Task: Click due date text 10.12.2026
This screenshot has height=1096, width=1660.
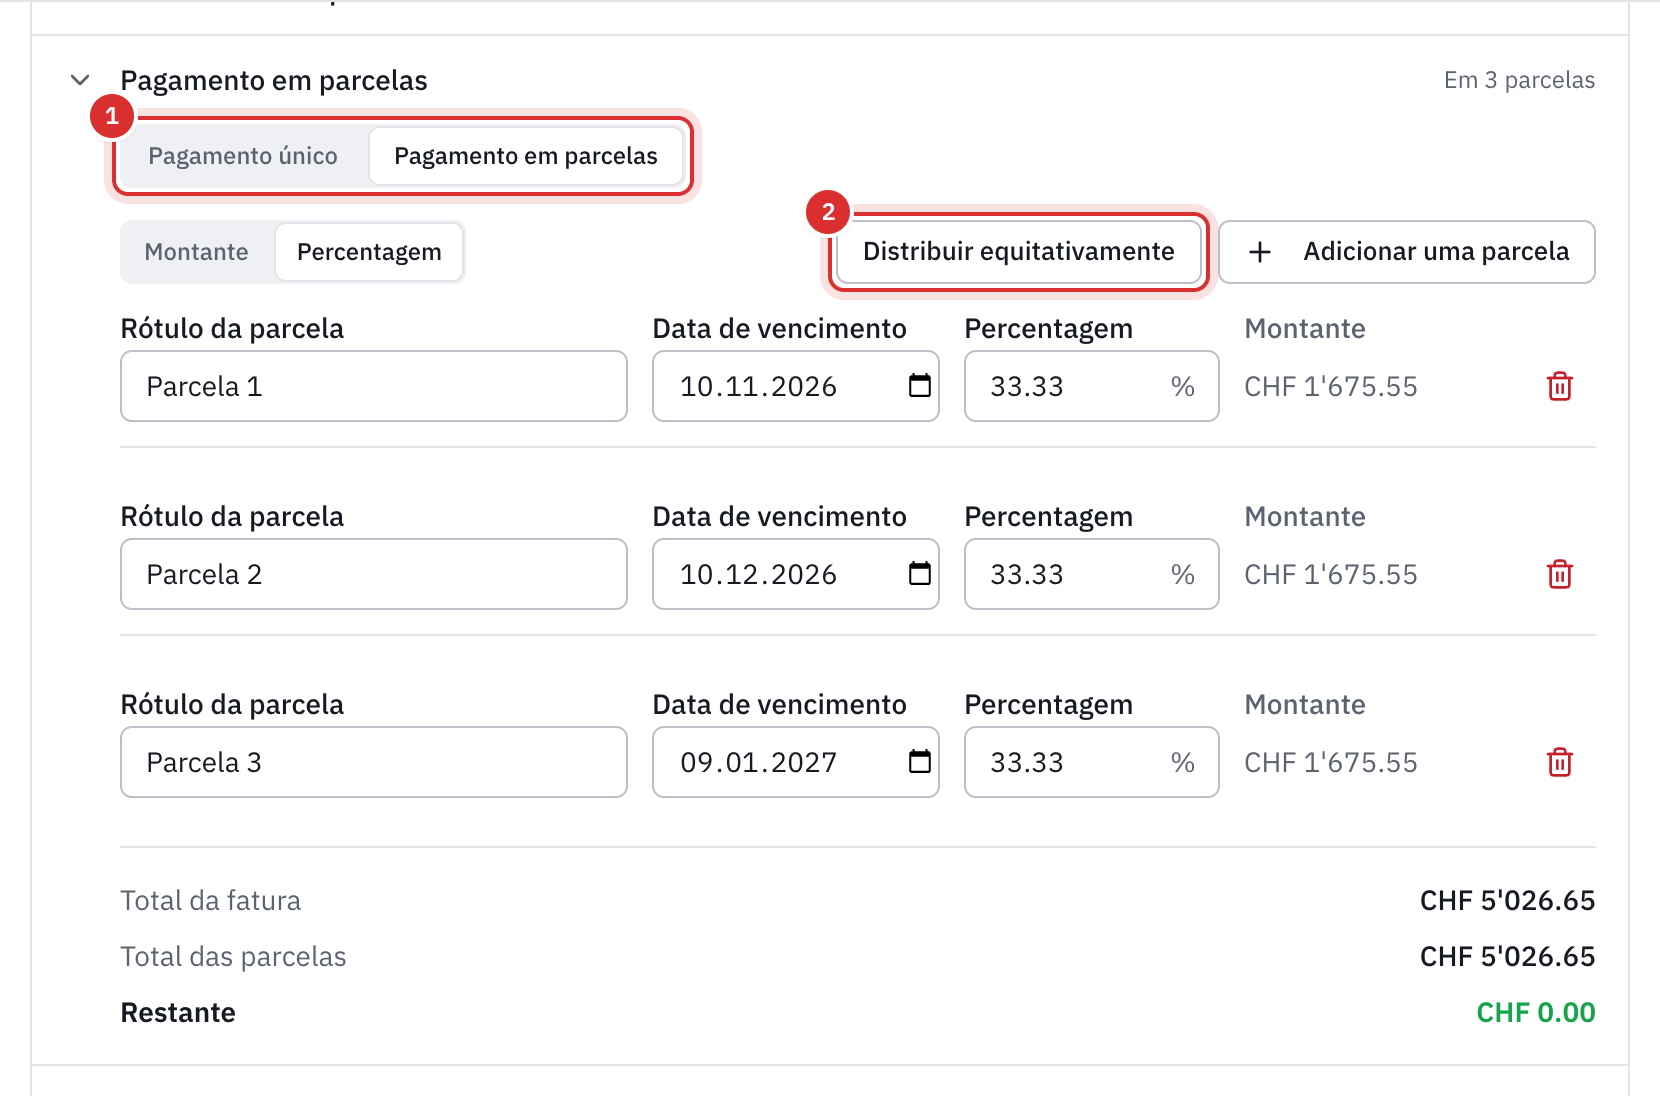Action: tap(758, 575)
